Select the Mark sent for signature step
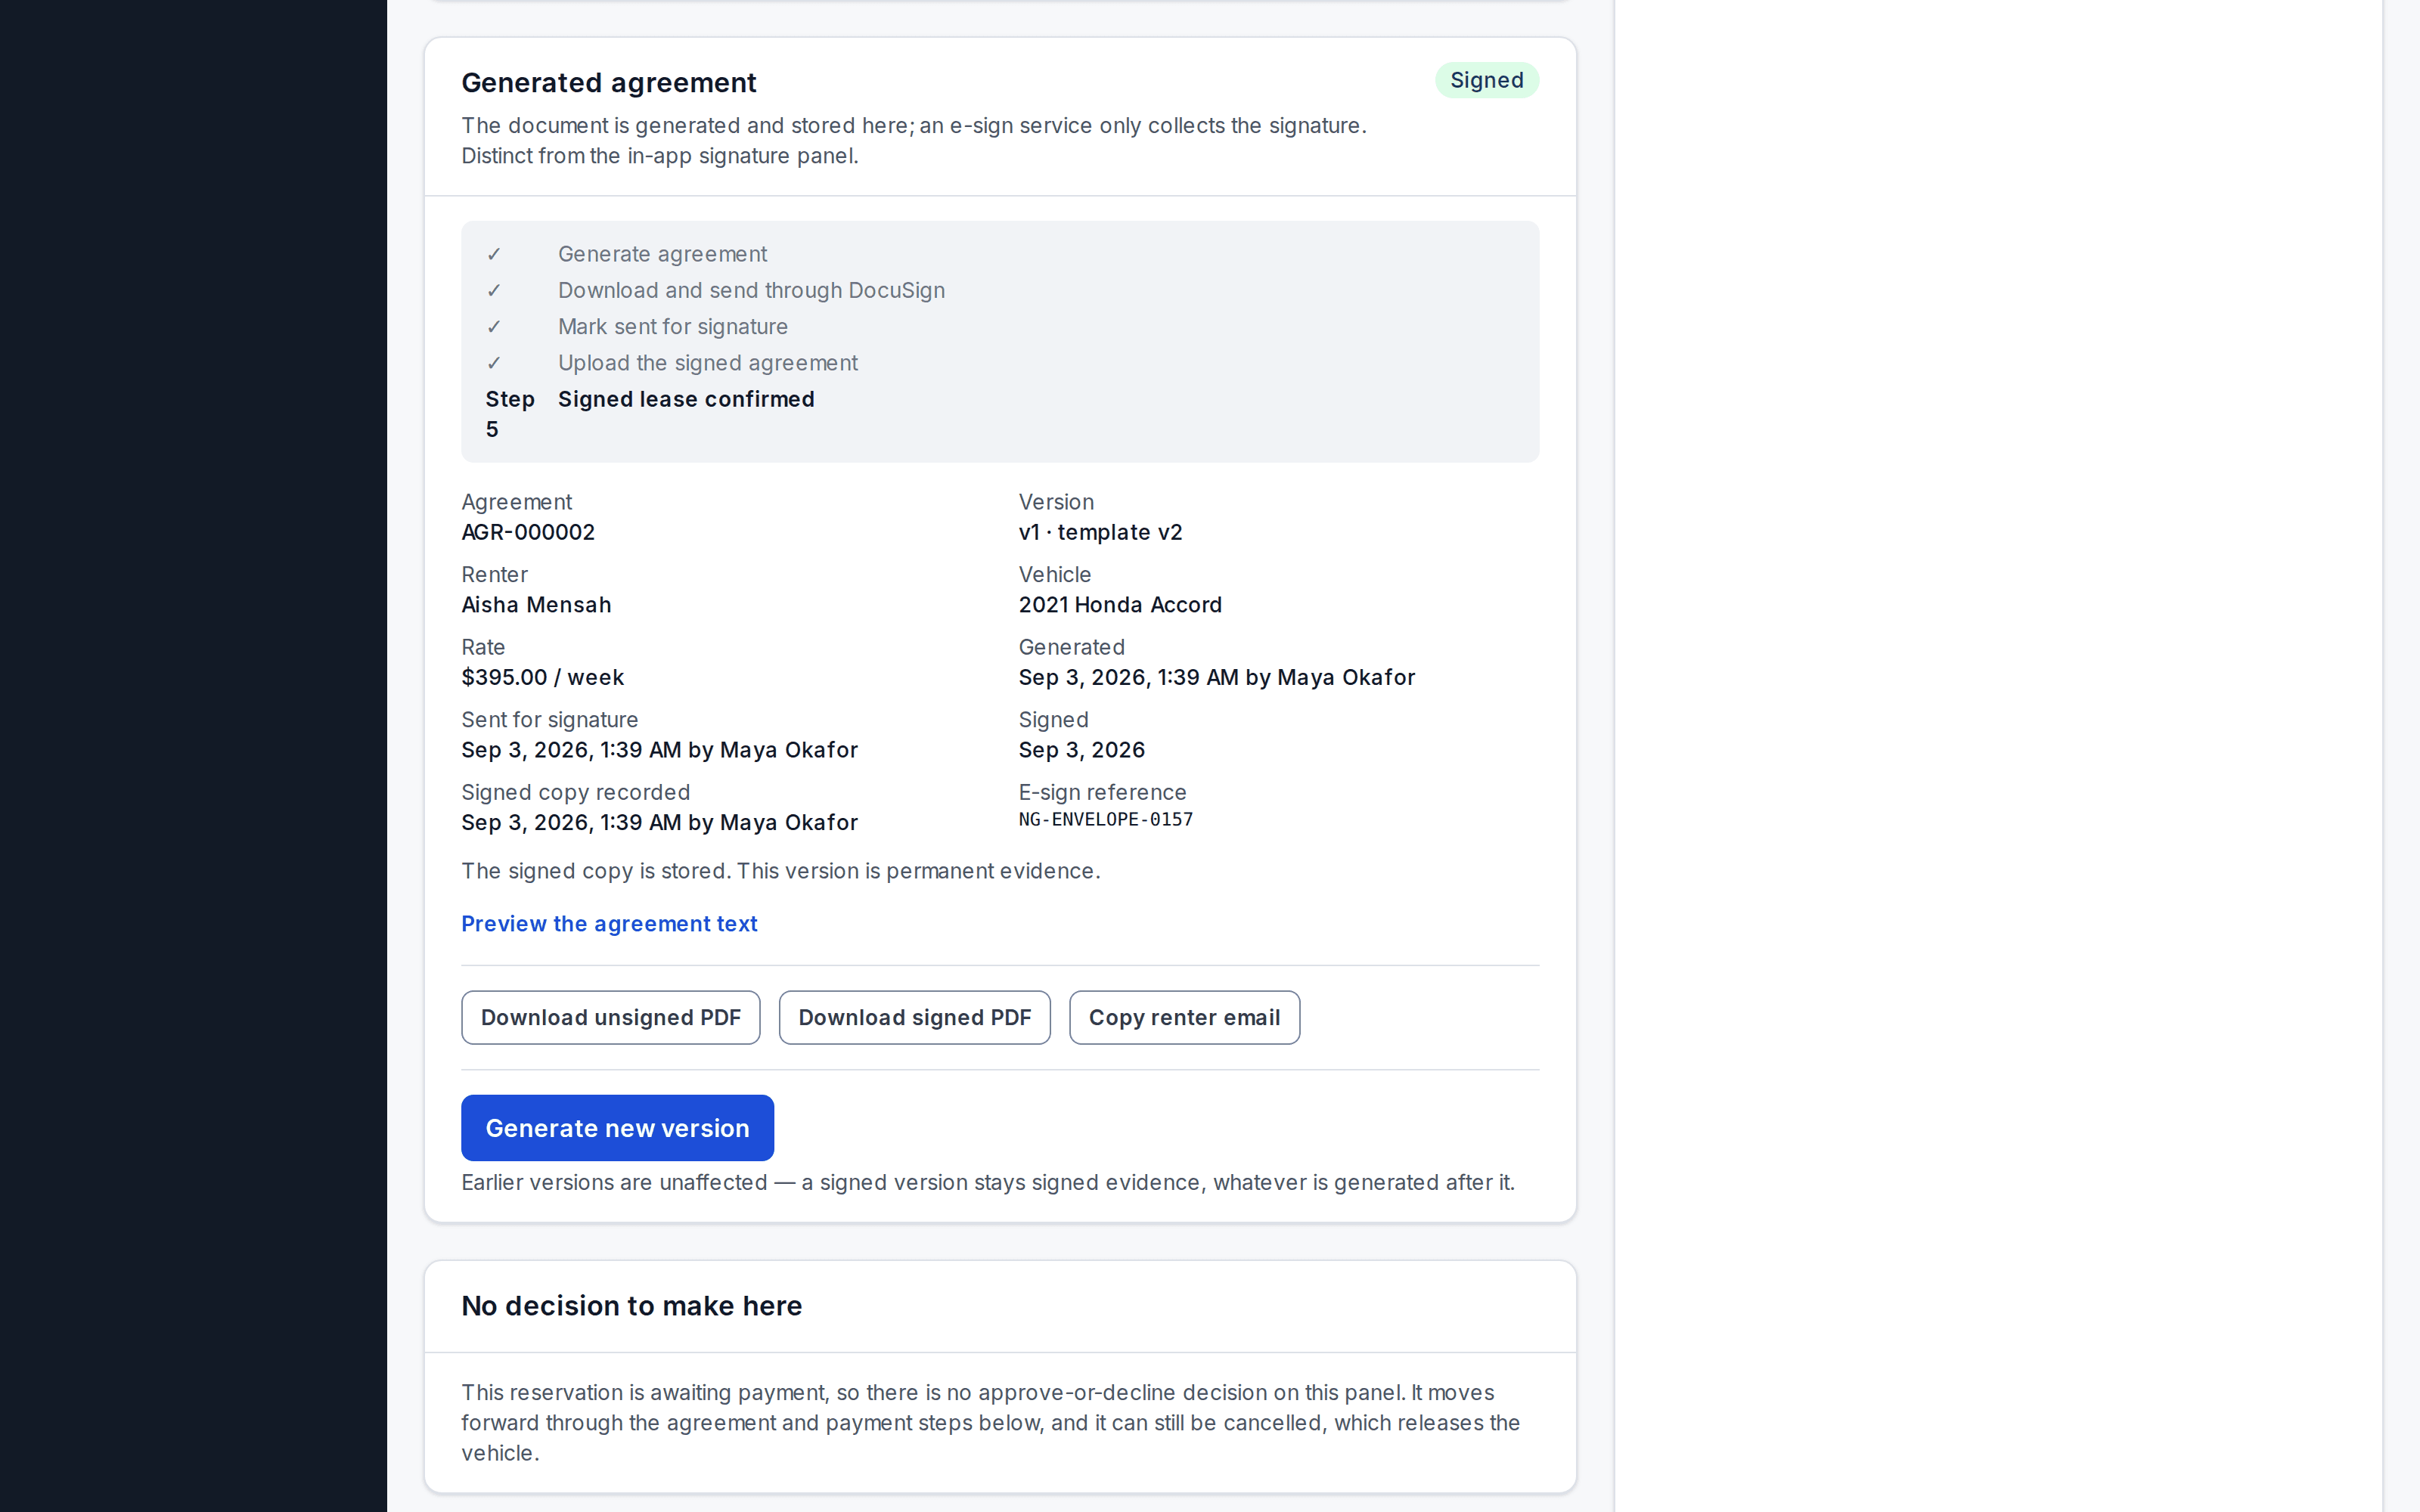The height and width of the screenshot is (1512, 2420). tap(672, 326)
